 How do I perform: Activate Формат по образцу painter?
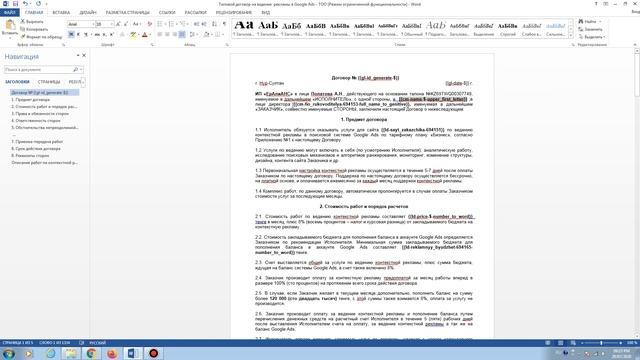[41, 37]
